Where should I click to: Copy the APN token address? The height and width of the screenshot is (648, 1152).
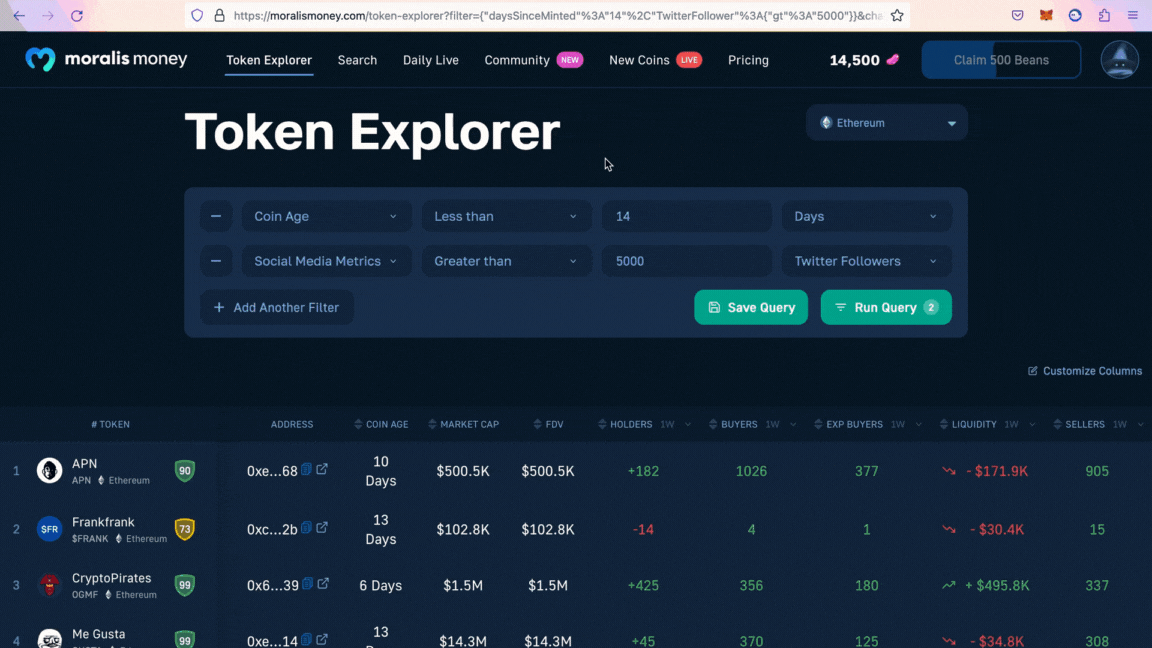(306, 469)
